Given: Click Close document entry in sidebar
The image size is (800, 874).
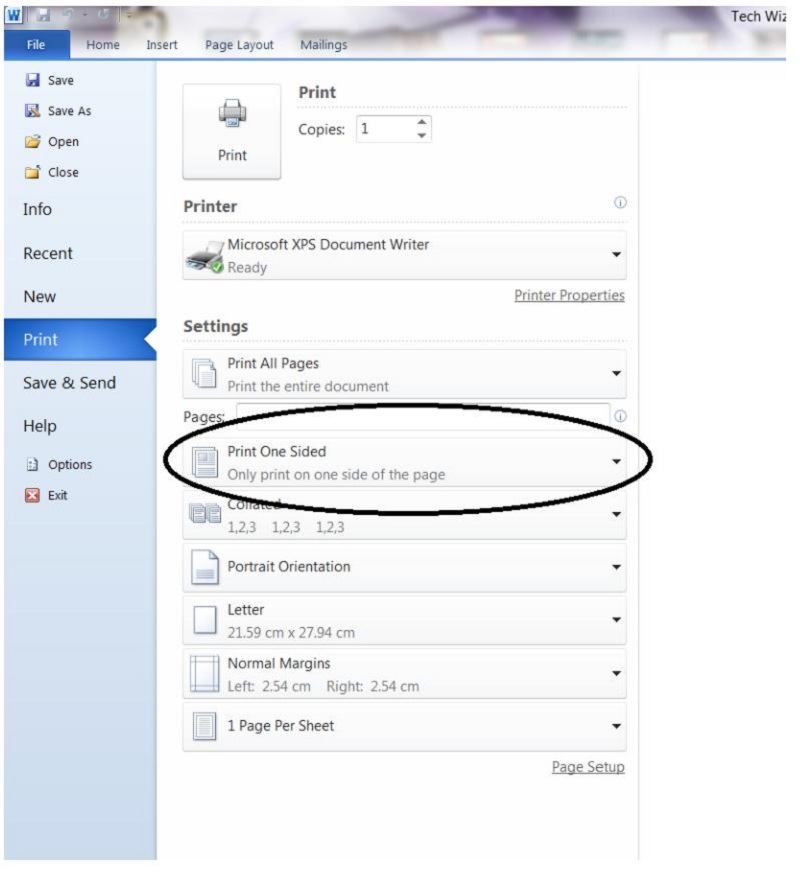Looking at the screenshot, I should pos(52,172).
